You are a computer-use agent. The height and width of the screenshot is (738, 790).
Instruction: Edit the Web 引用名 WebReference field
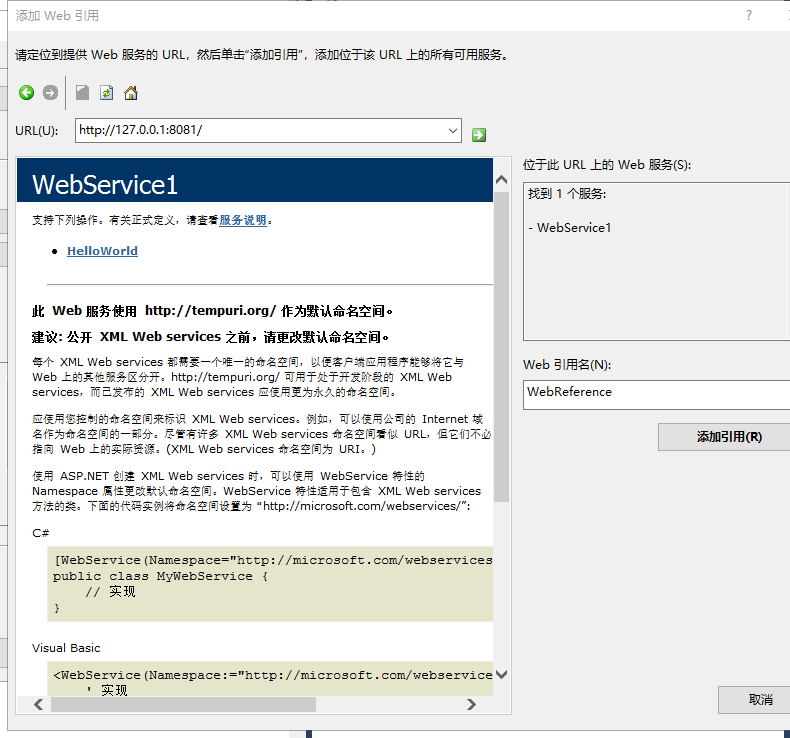coord(656,394)
